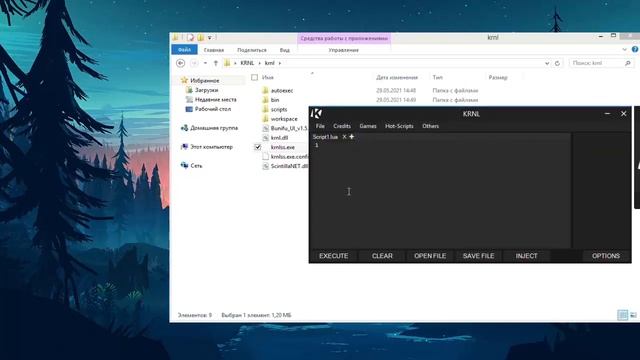The width and height of the screenshot is (640, 360).
Task: Open the blue Файл tab in Explorer
Action: tap(184, 50)
